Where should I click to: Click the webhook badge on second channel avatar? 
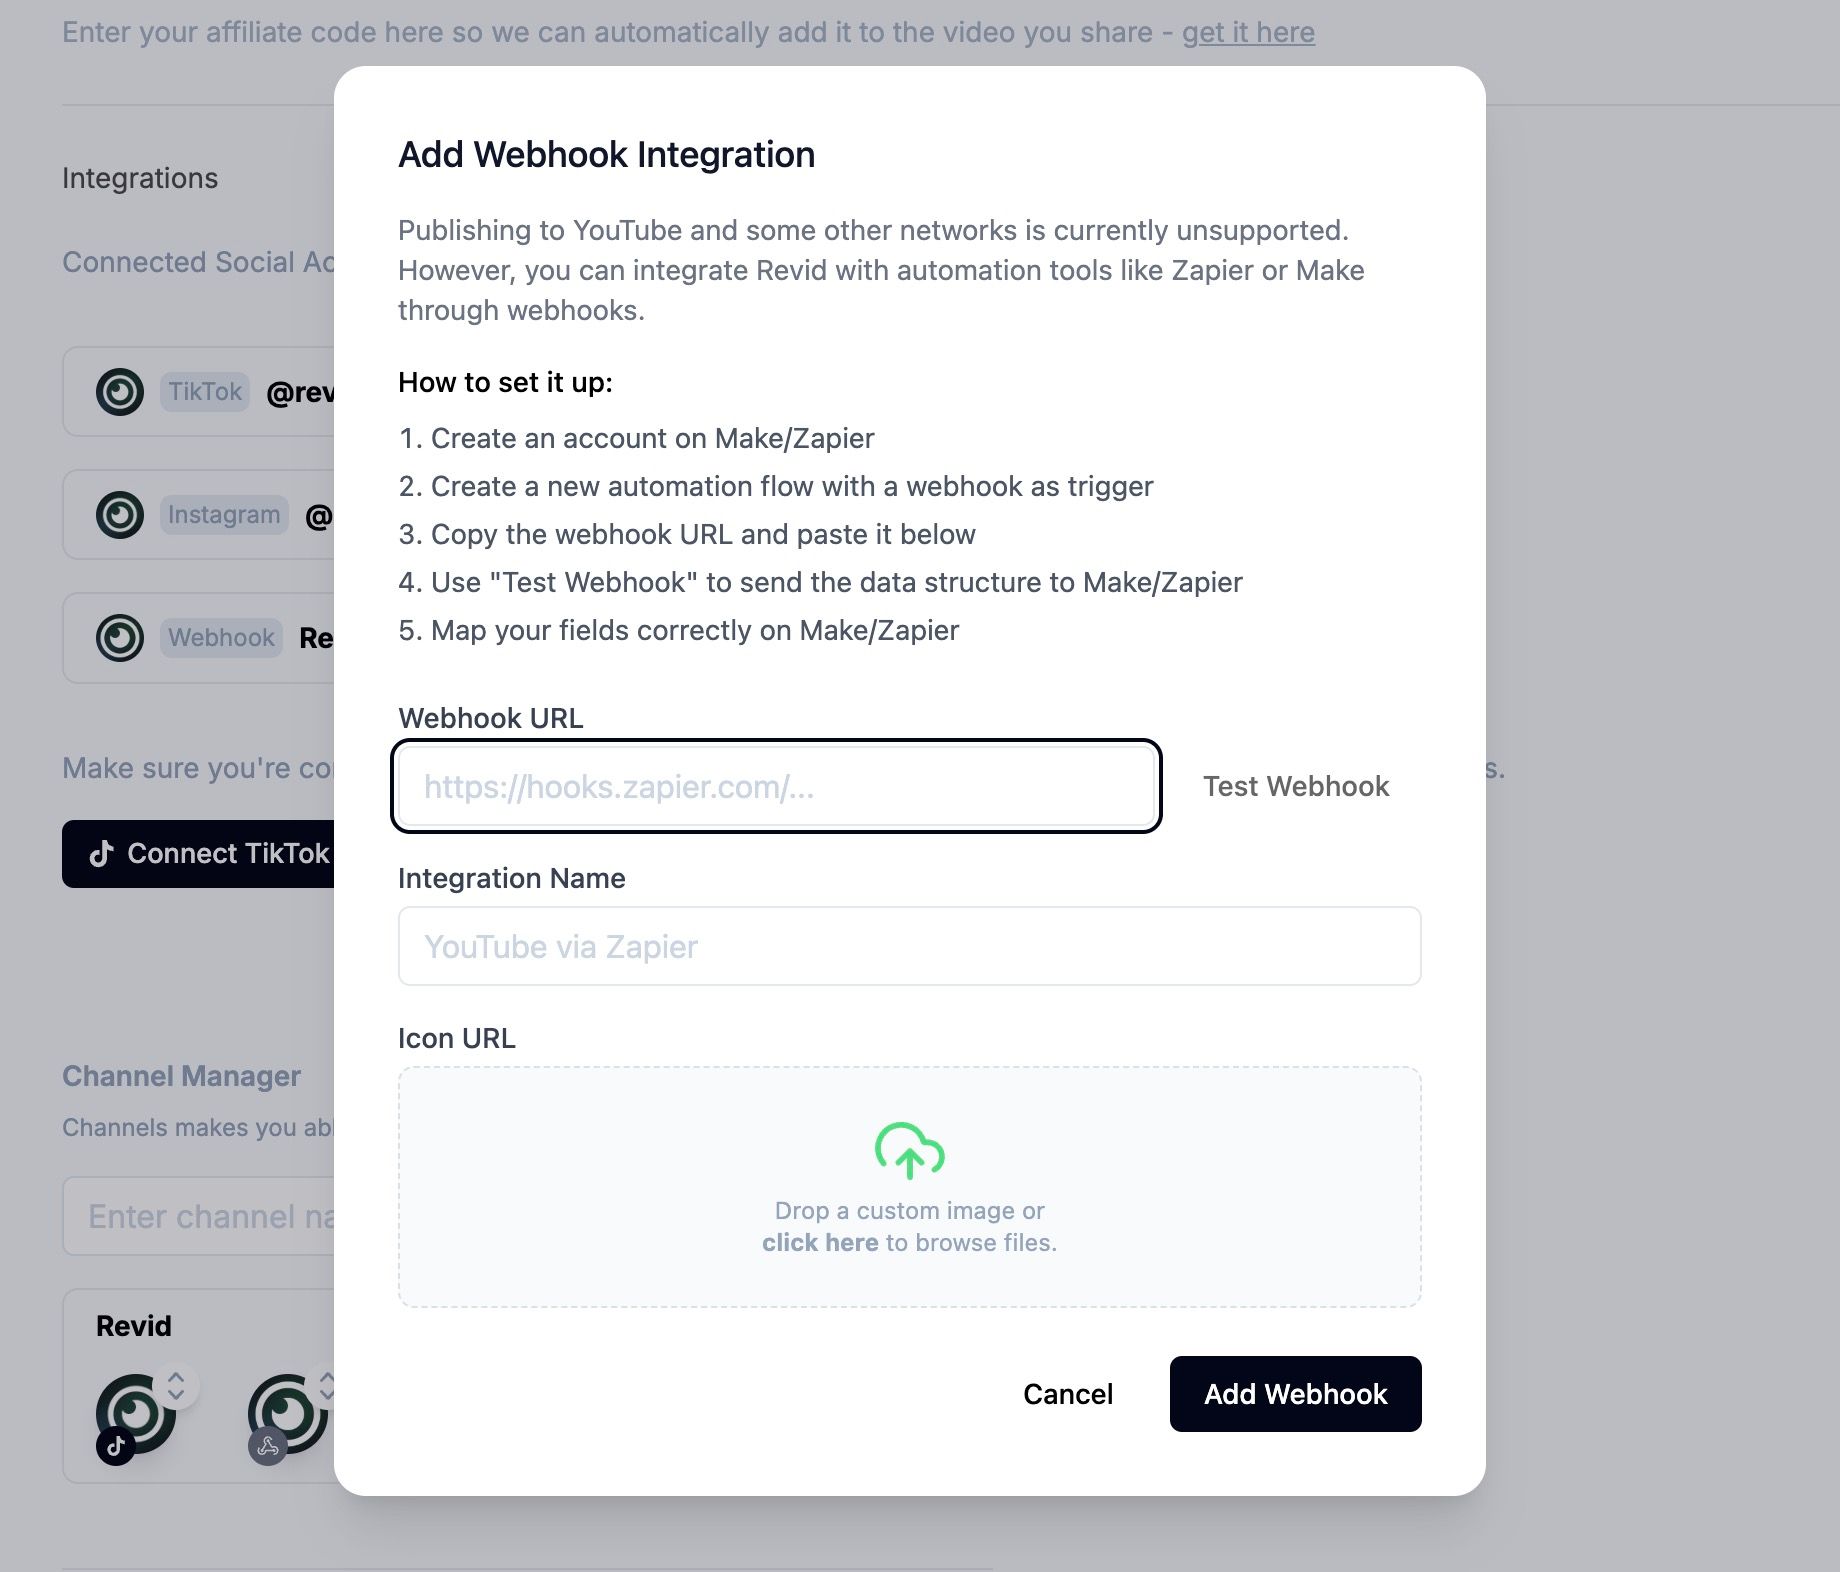point(268,1446)
